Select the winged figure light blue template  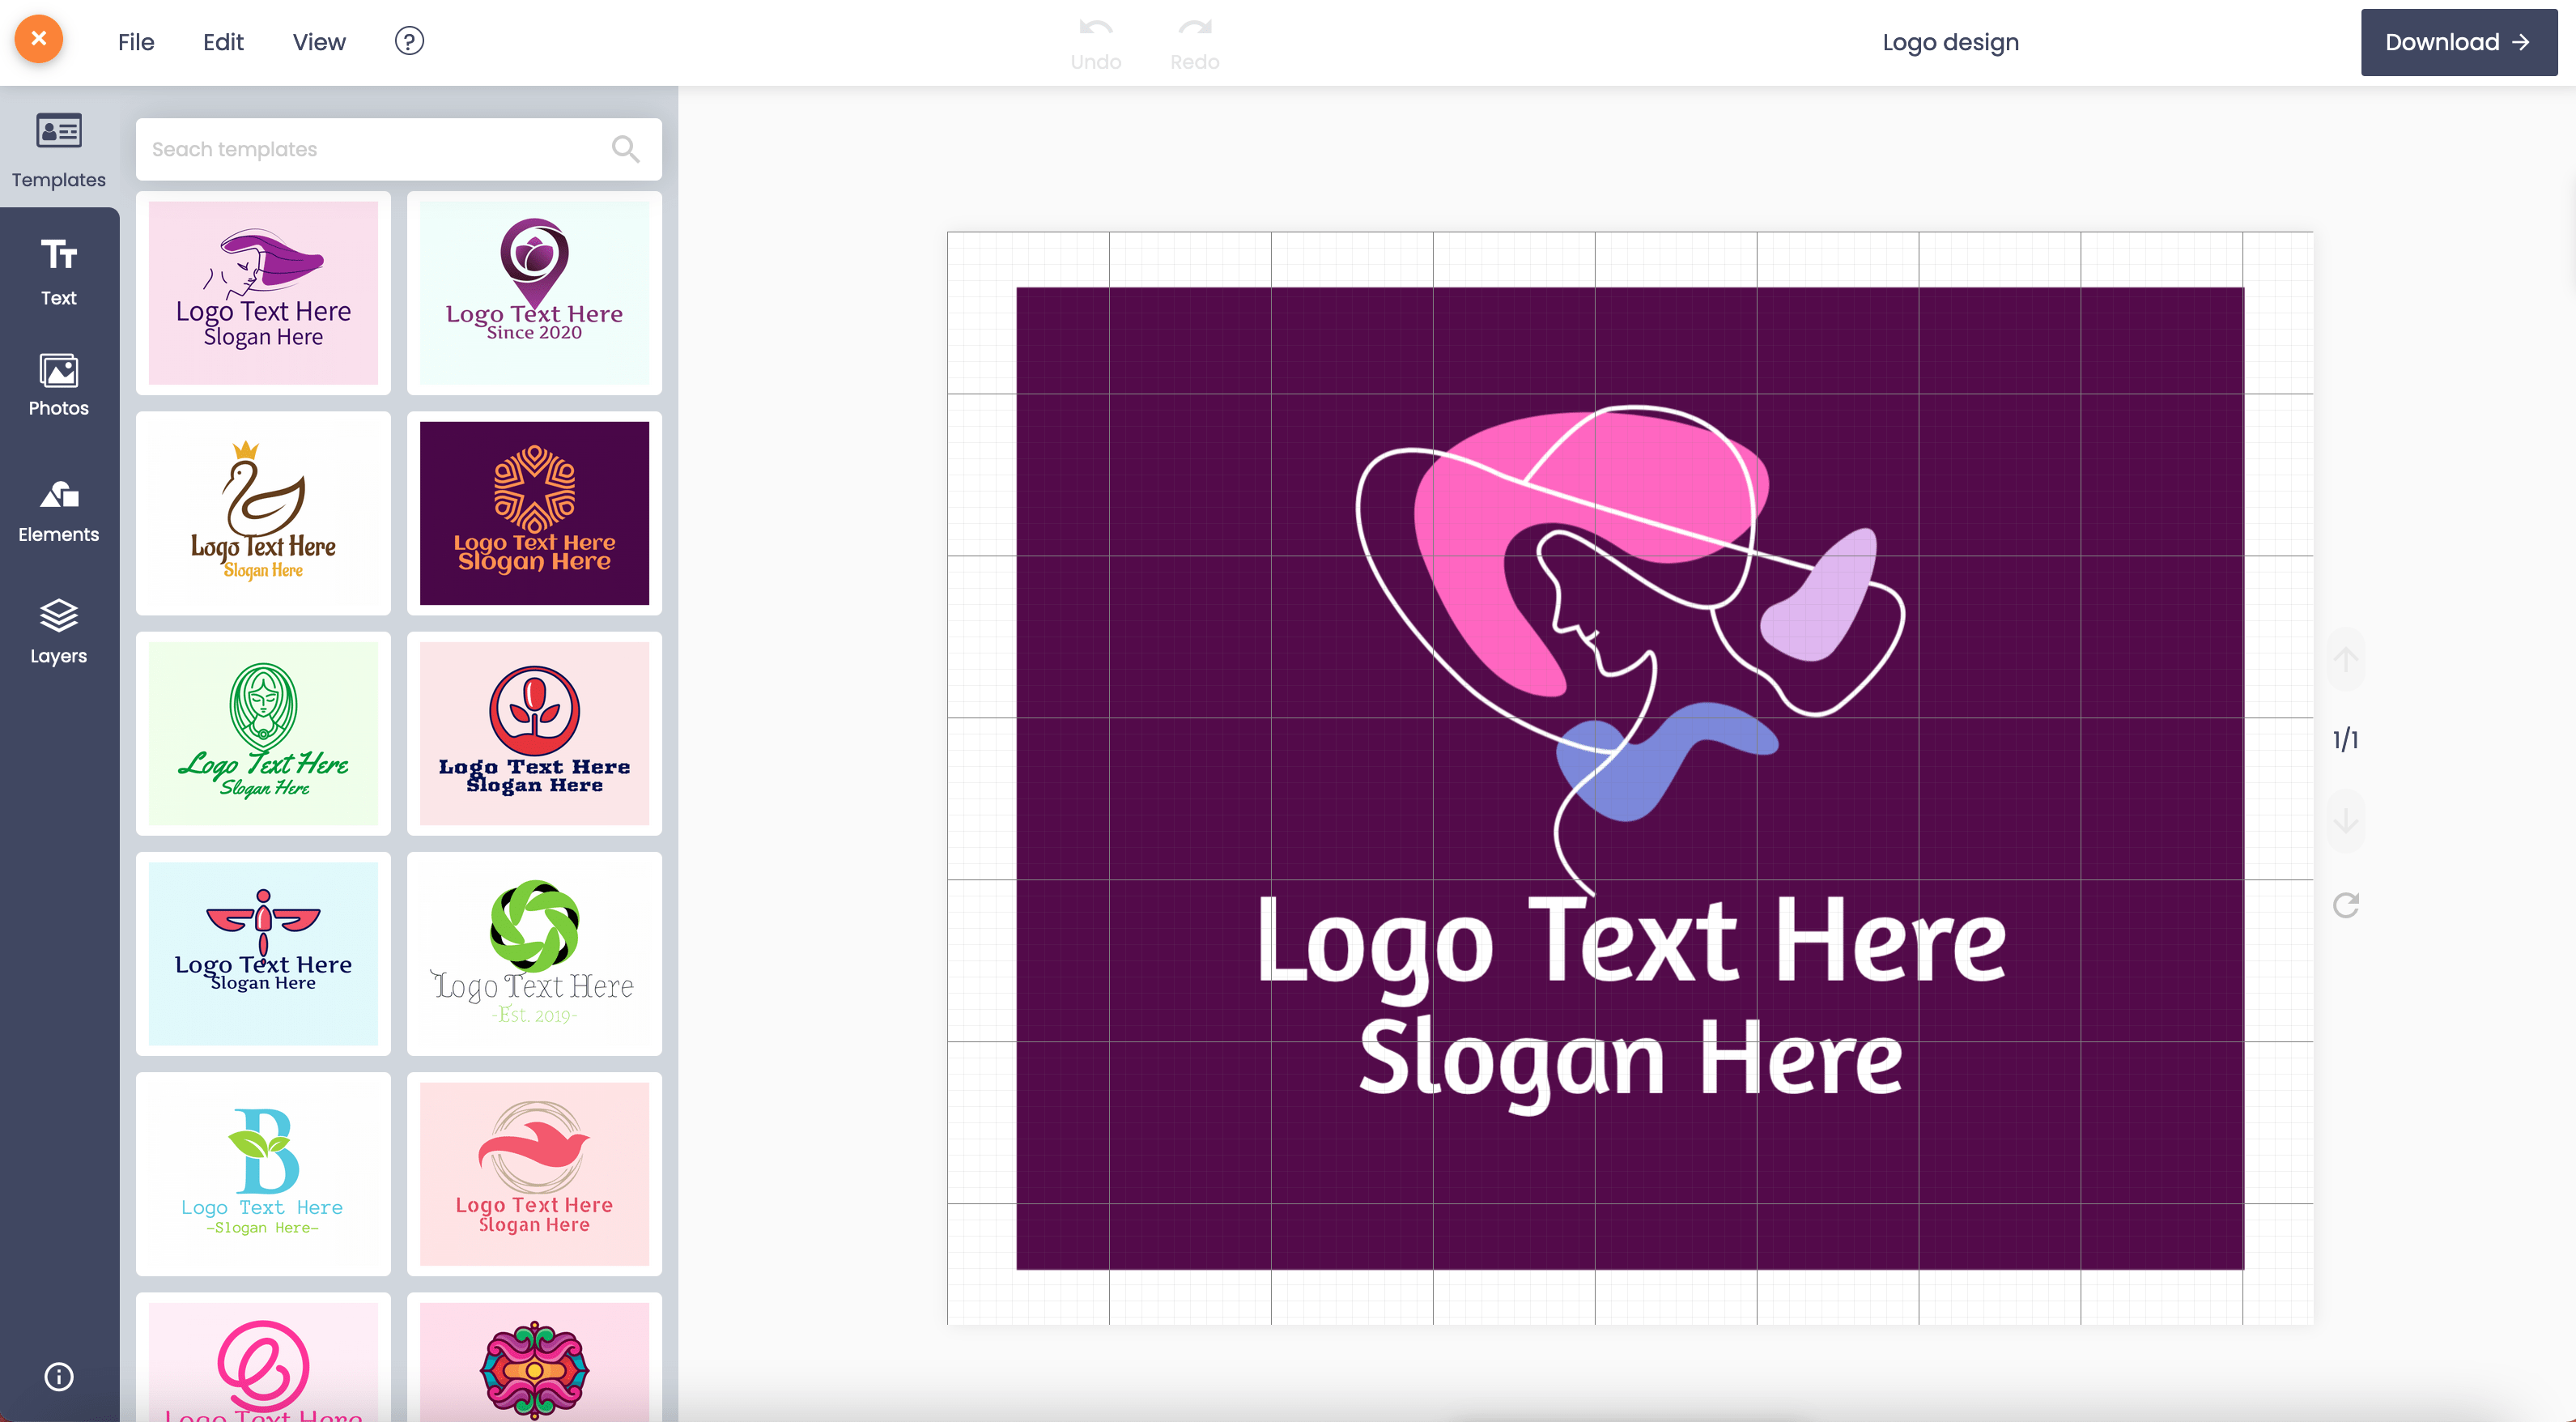pos(263,953)
